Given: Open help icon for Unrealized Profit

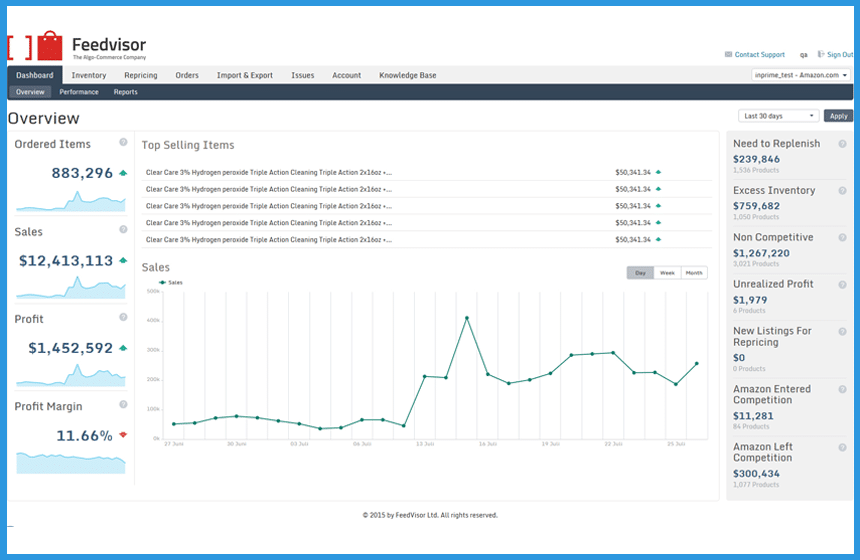Looking at the screenshot, I should pyautogui.click(x=842, y=285).
